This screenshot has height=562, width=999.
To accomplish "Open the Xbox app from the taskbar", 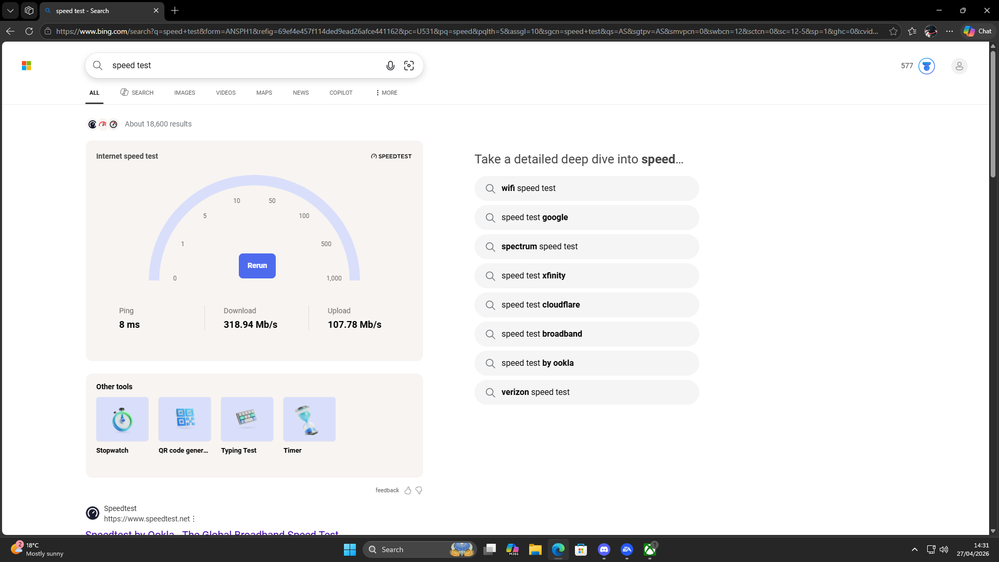I will click(650, 549).
